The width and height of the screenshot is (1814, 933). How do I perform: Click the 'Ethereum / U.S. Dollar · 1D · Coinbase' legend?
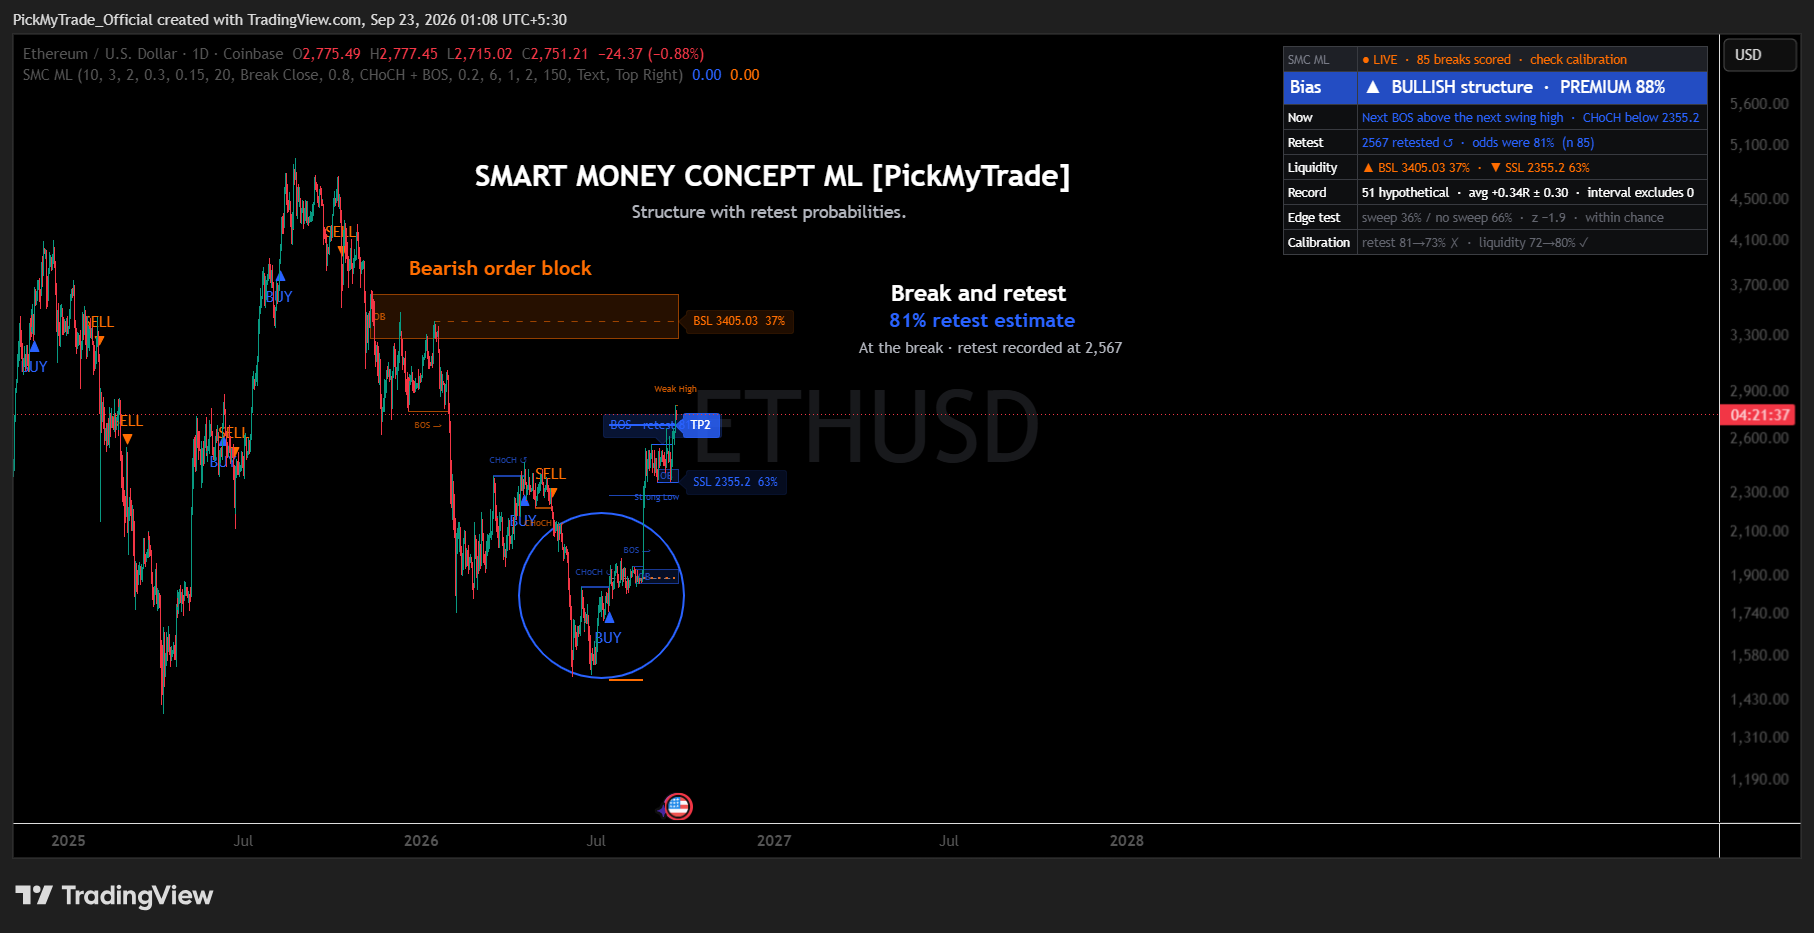click(153, 54)
